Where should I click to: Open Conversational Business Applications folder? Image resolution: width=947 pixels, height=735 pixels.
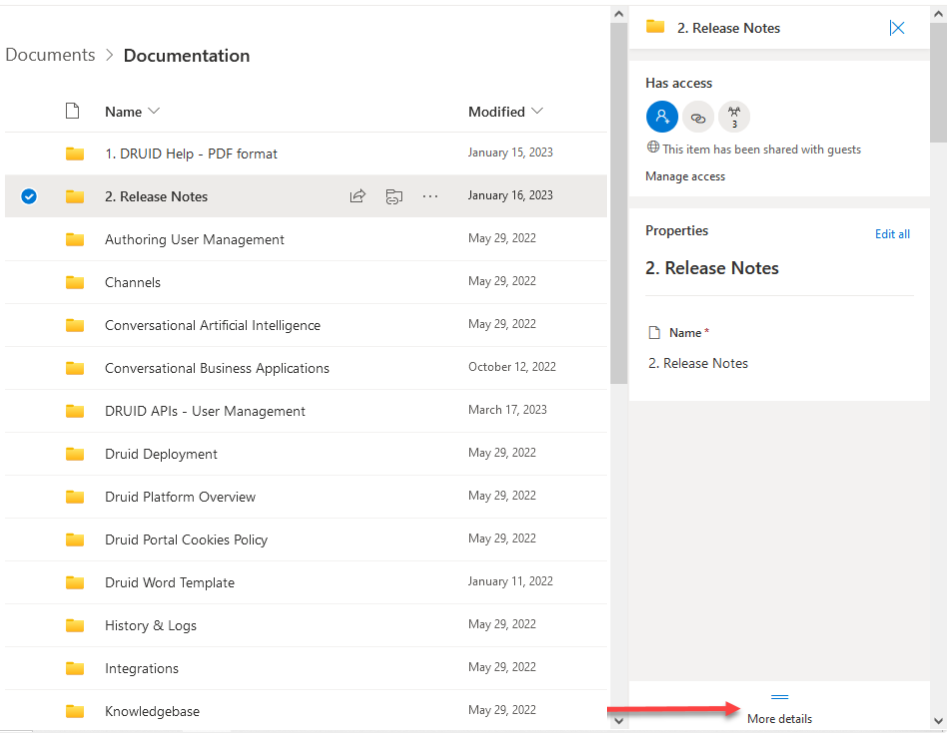[x=217, y=368]
